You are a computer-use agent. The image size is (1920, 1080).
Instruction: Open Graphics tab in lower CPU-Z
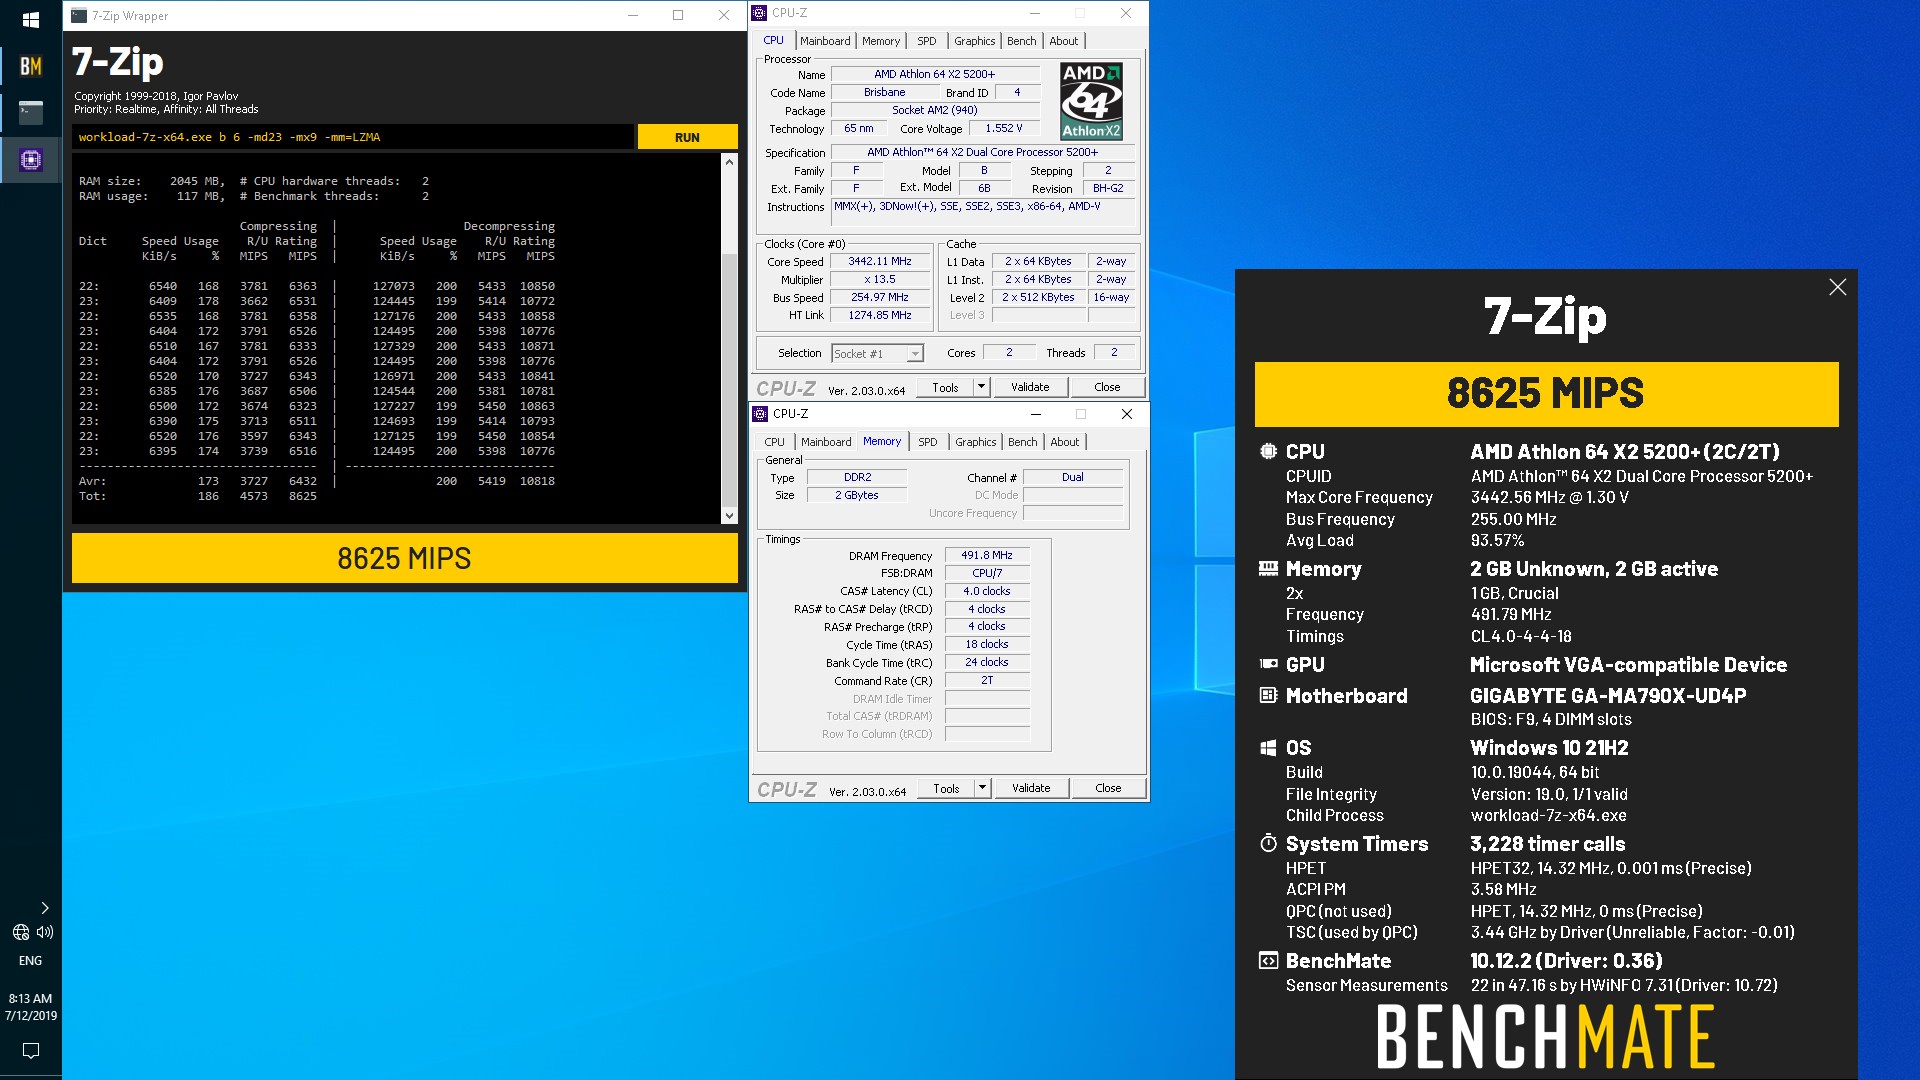(976, 442)
